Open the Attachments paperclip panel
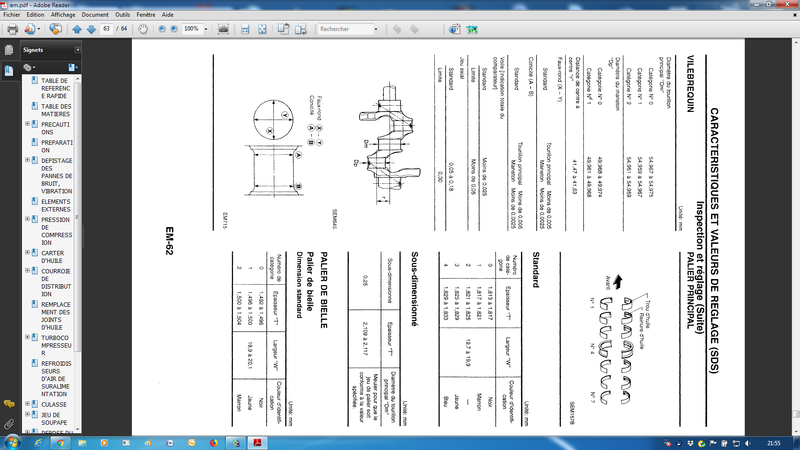Viewport: 800px width, 450px height. click(9, 423)
